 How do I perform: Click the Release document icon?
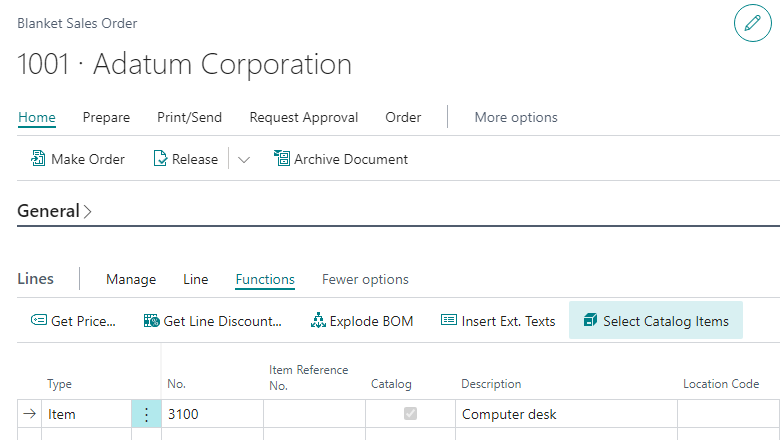pos(160,158)
